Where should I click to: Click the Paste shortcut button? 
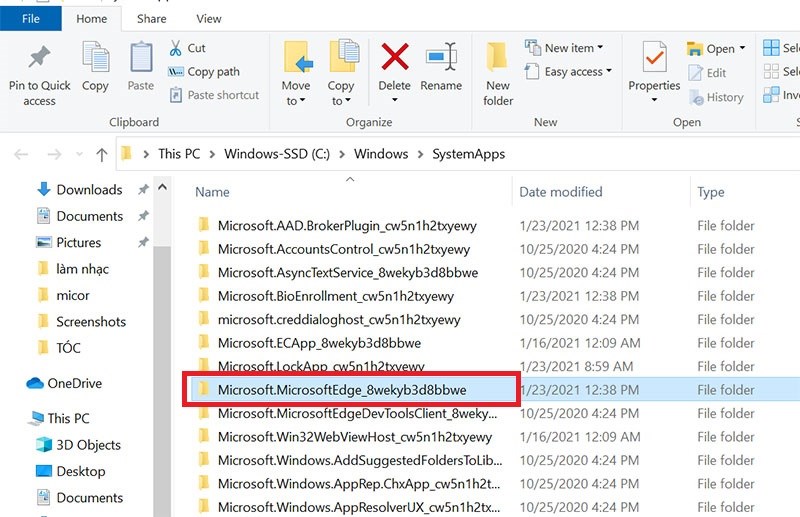tap(214, 95)
